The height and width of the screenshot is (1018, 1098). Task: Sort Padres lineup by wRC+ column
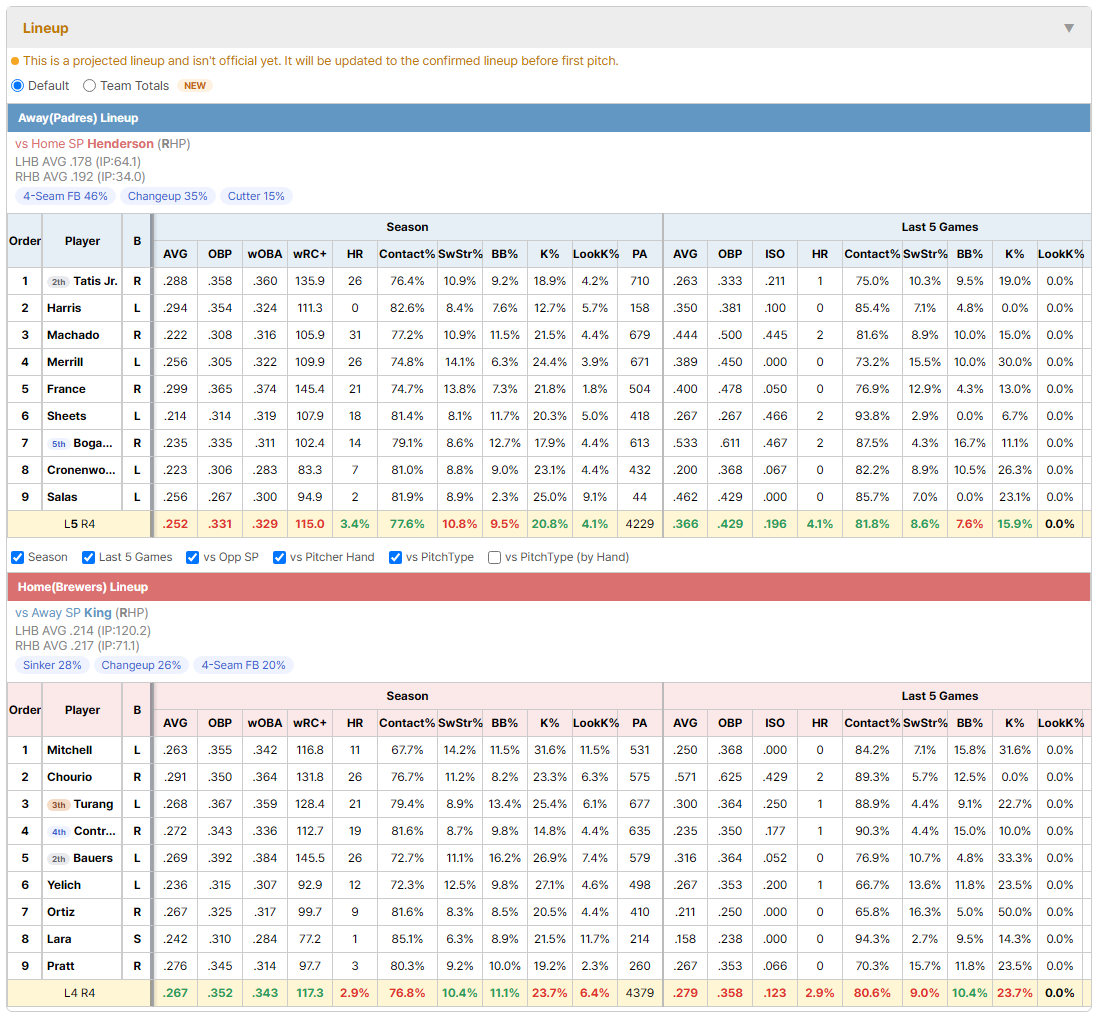pyautogui.click(x=310, y=254)
